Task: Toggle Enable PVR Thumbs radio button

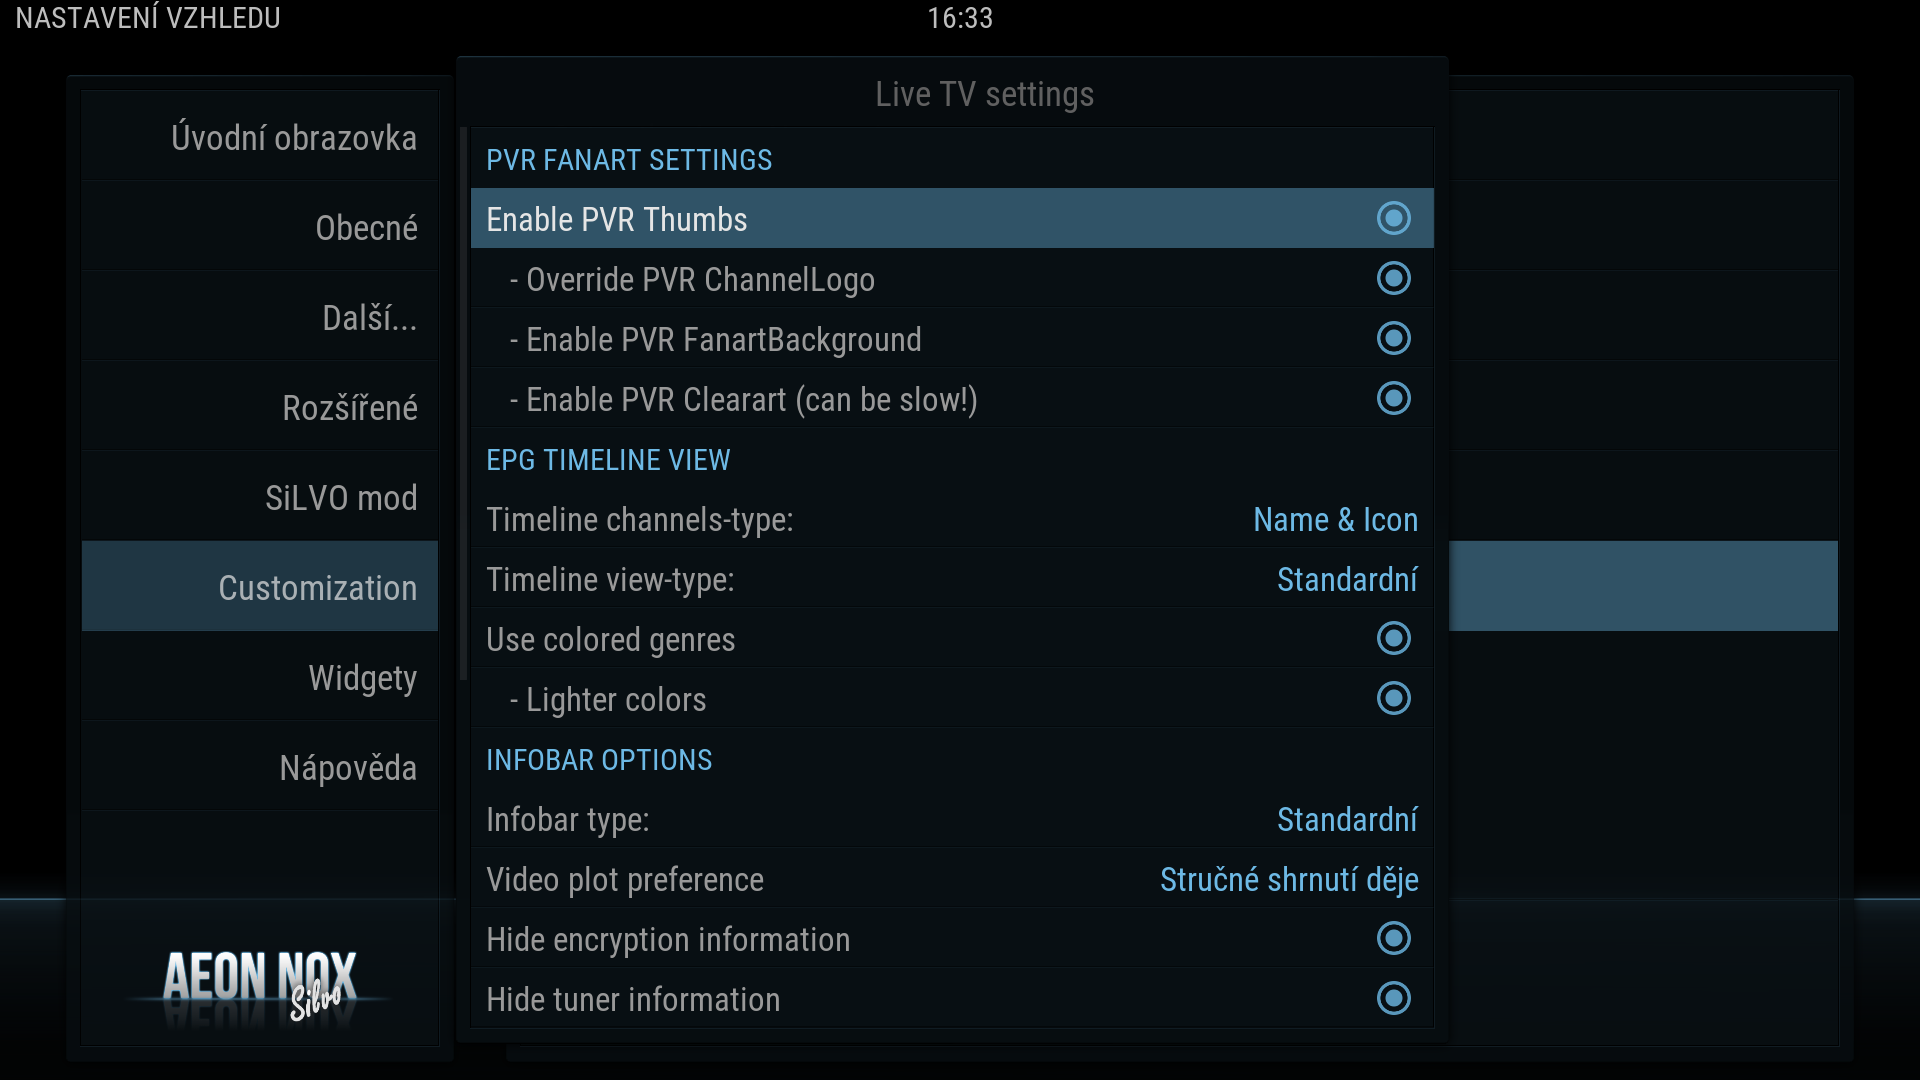Action: 1393,219
